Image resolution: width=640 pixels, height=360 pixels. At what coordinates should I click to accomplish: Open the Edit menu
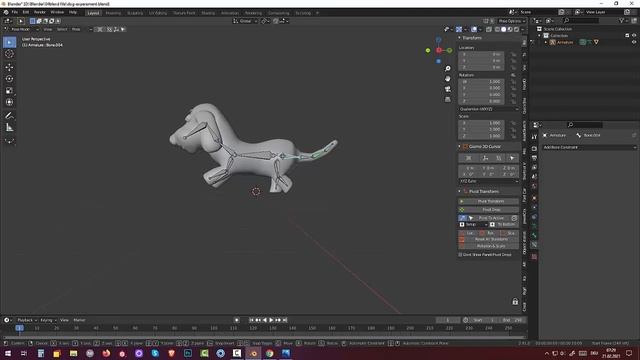(26, 12)
